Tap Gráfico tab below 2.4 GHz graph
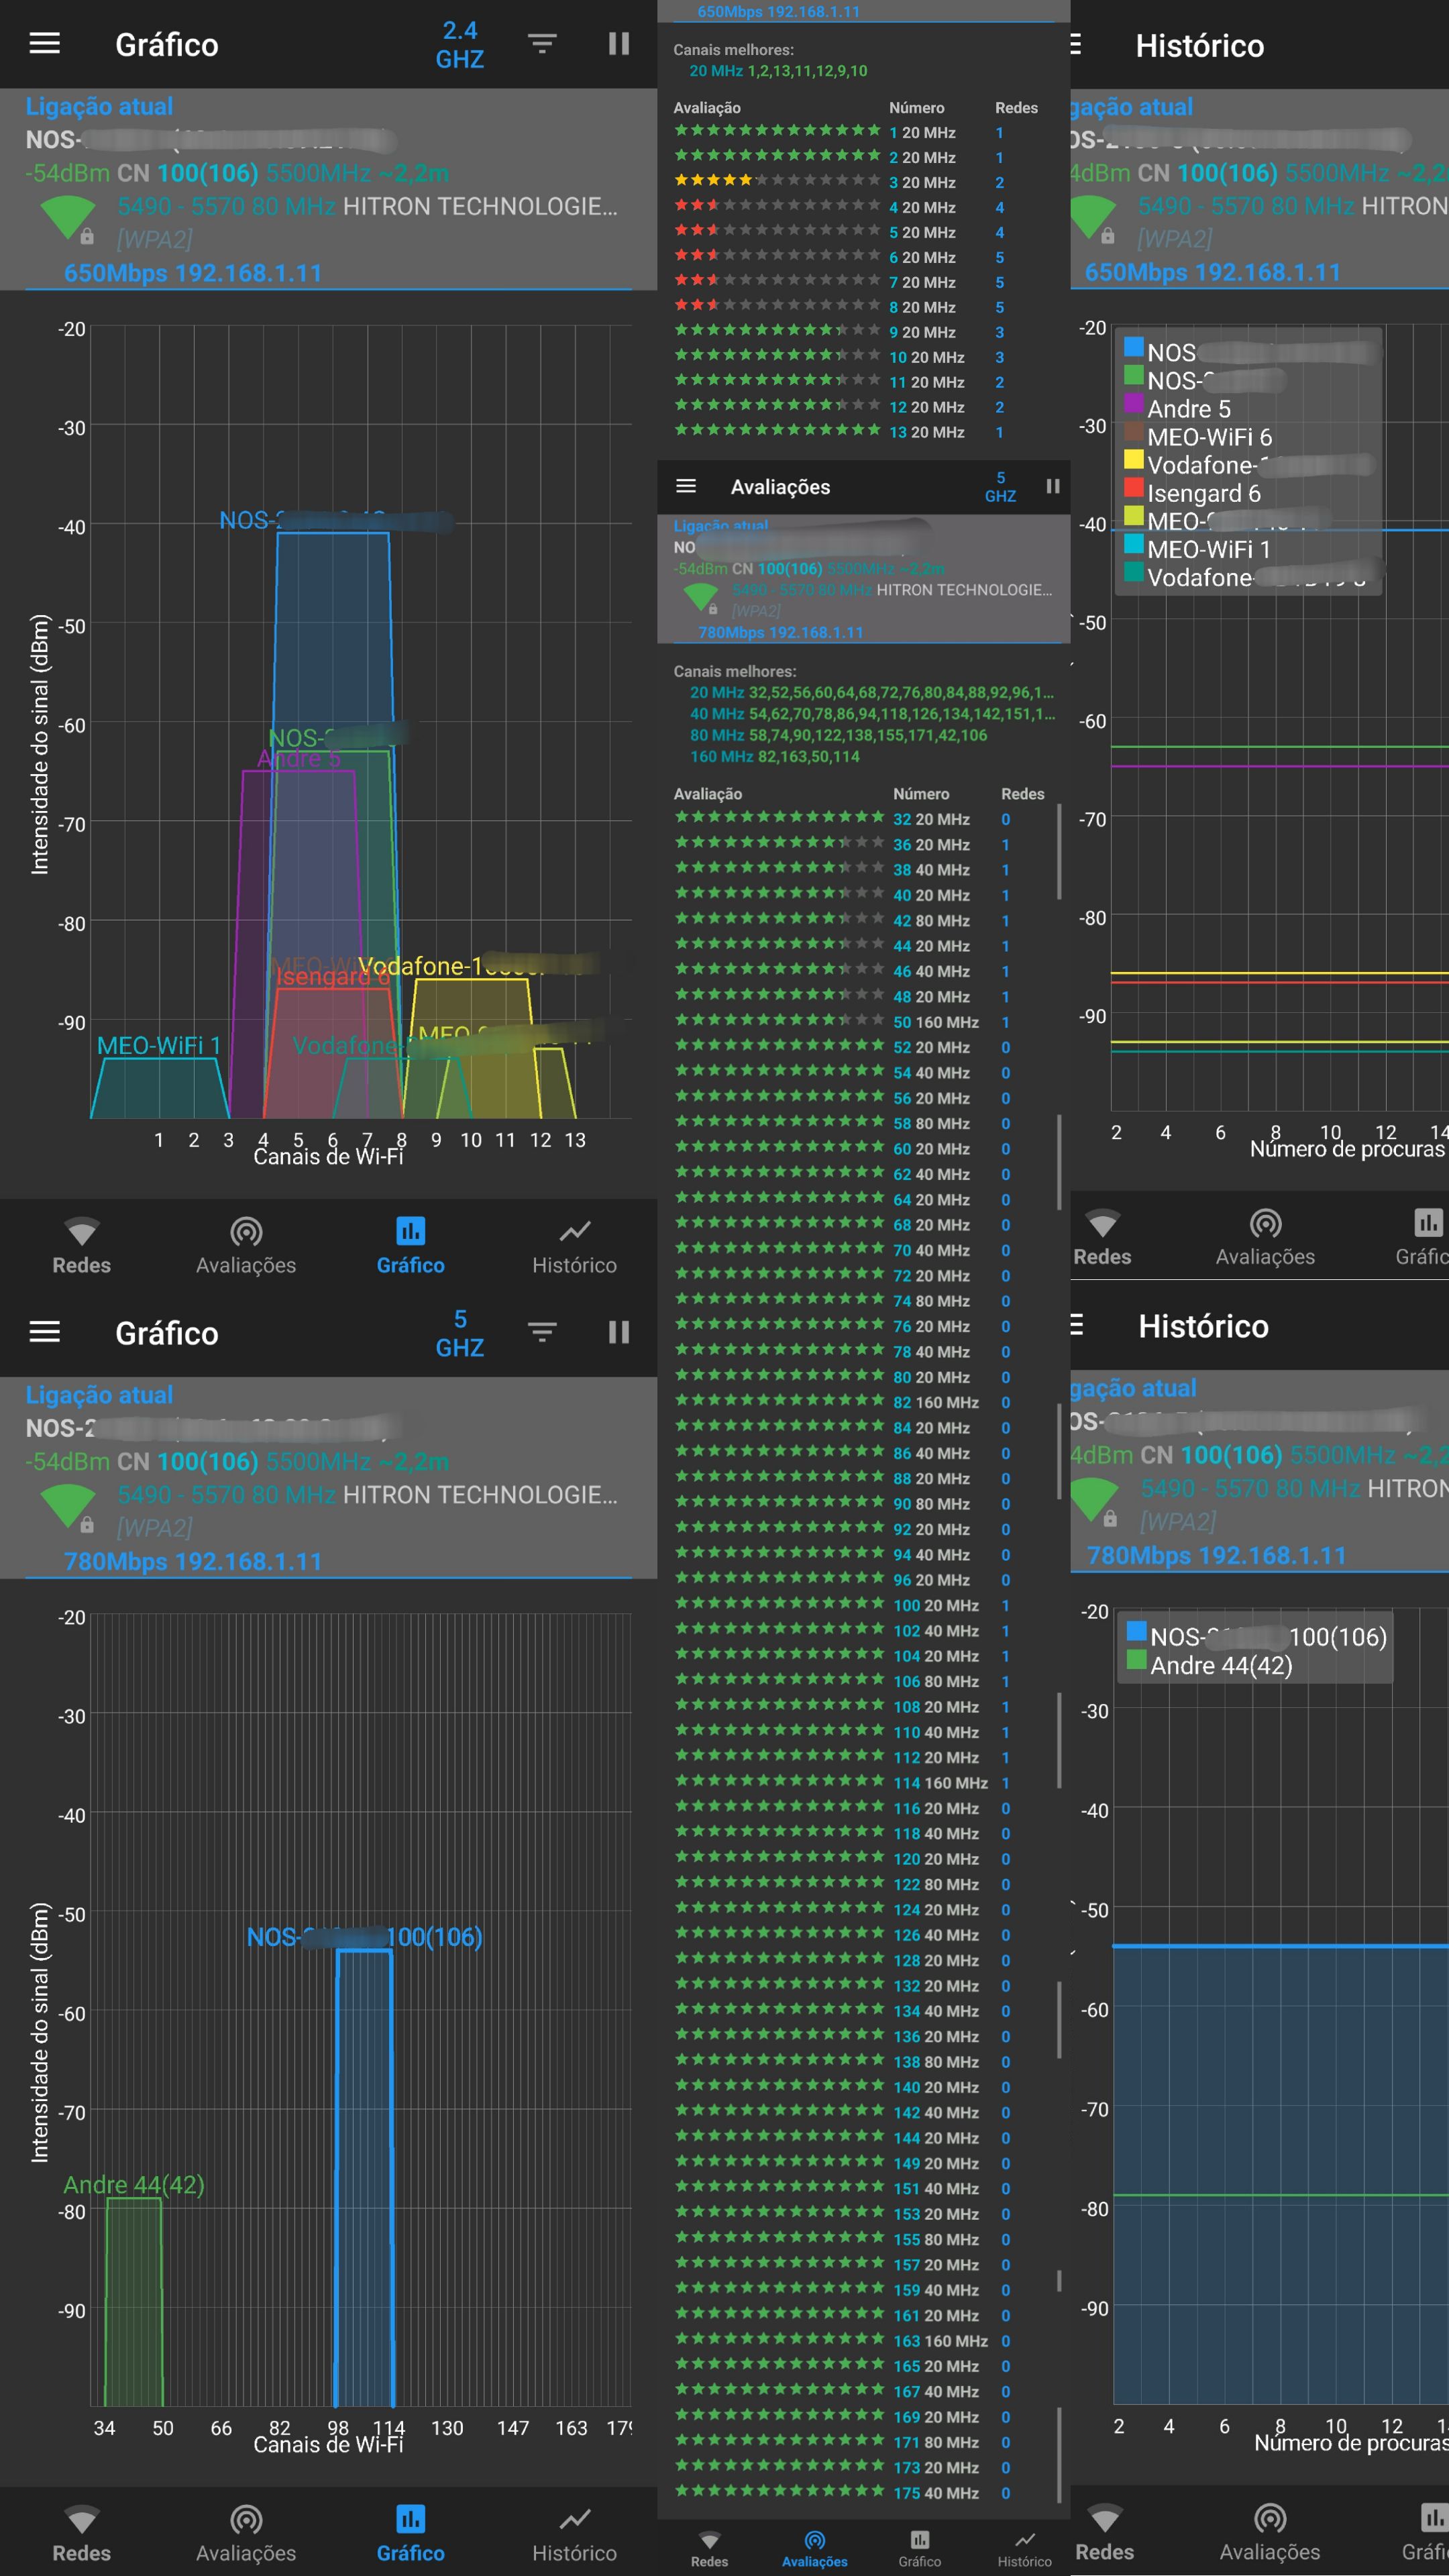 tap(411, 1246)
